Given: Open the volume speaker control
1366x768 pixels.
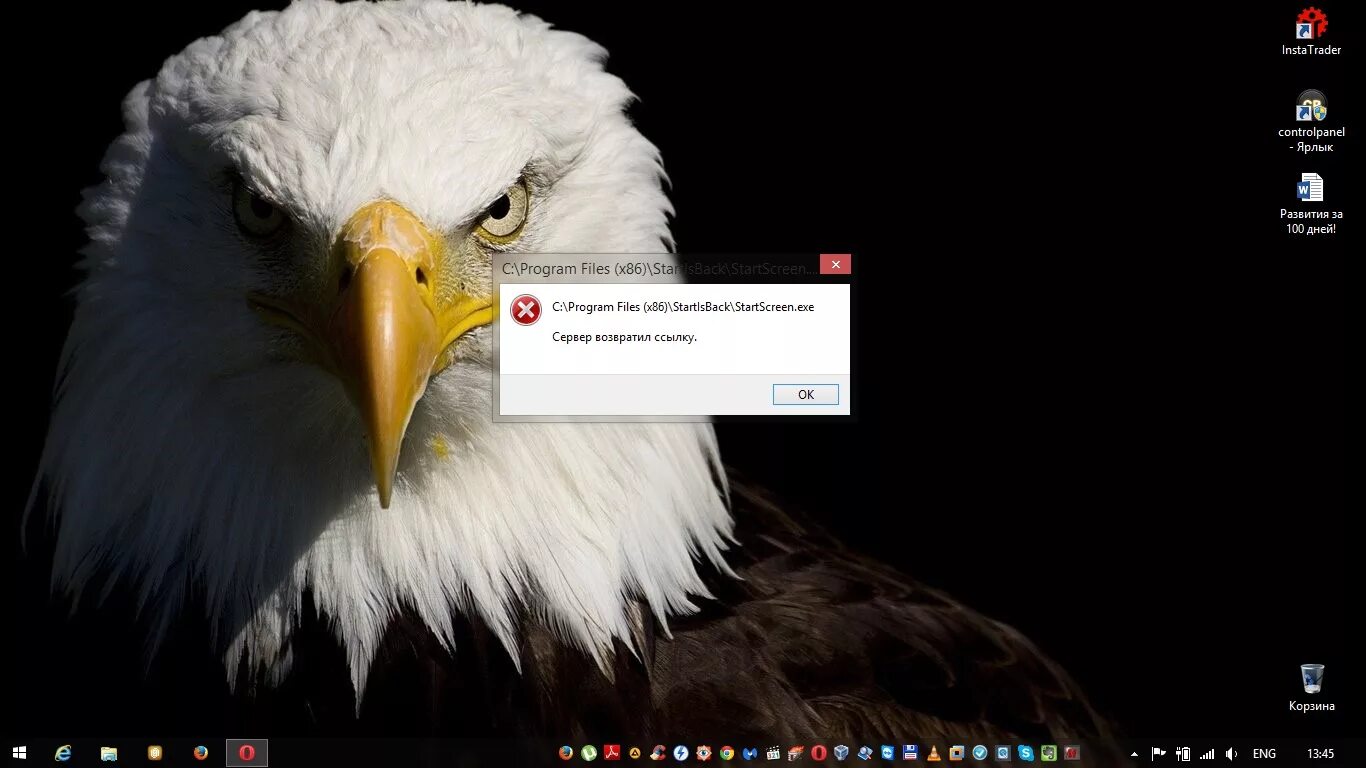Looking at the screenshot, I should point(1231,754).
